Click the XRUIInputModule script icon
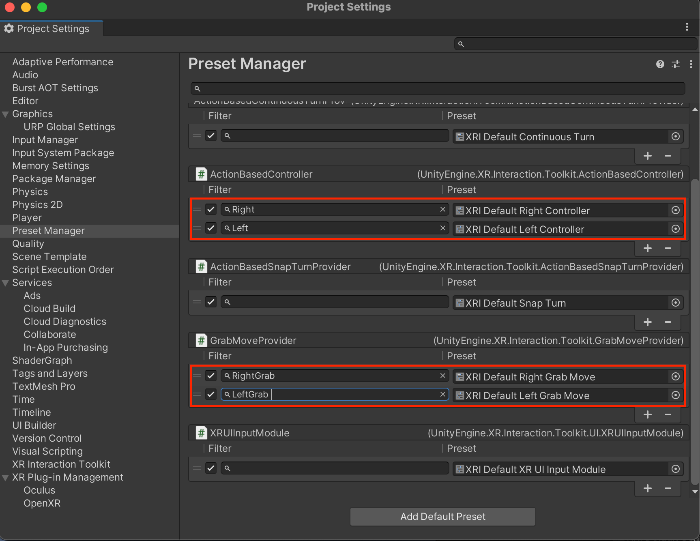Screen dimensions: 700x541 [201, 433]
